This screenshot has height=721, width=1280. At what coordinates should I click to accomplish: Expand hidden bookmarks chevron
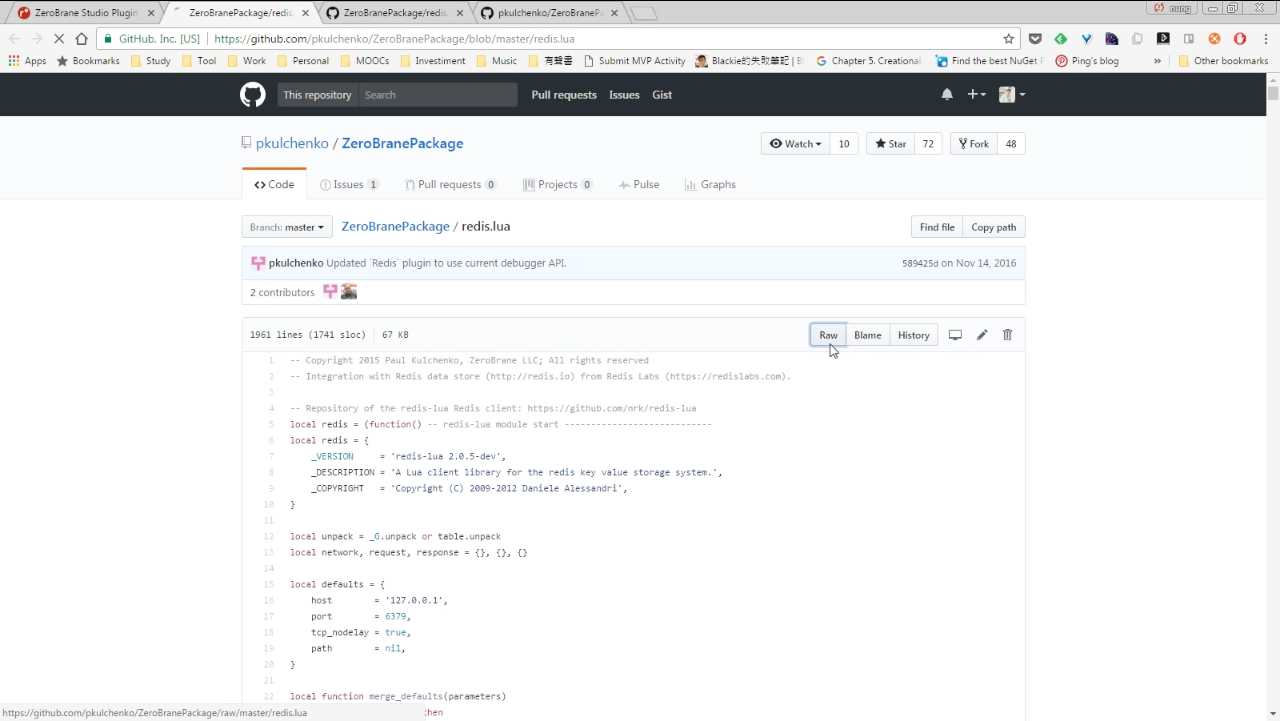click(1157, 61)
